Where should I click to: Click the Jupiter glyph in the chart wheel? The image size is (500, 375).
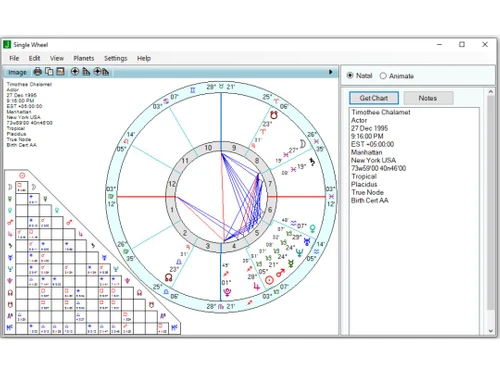[256, 286]
